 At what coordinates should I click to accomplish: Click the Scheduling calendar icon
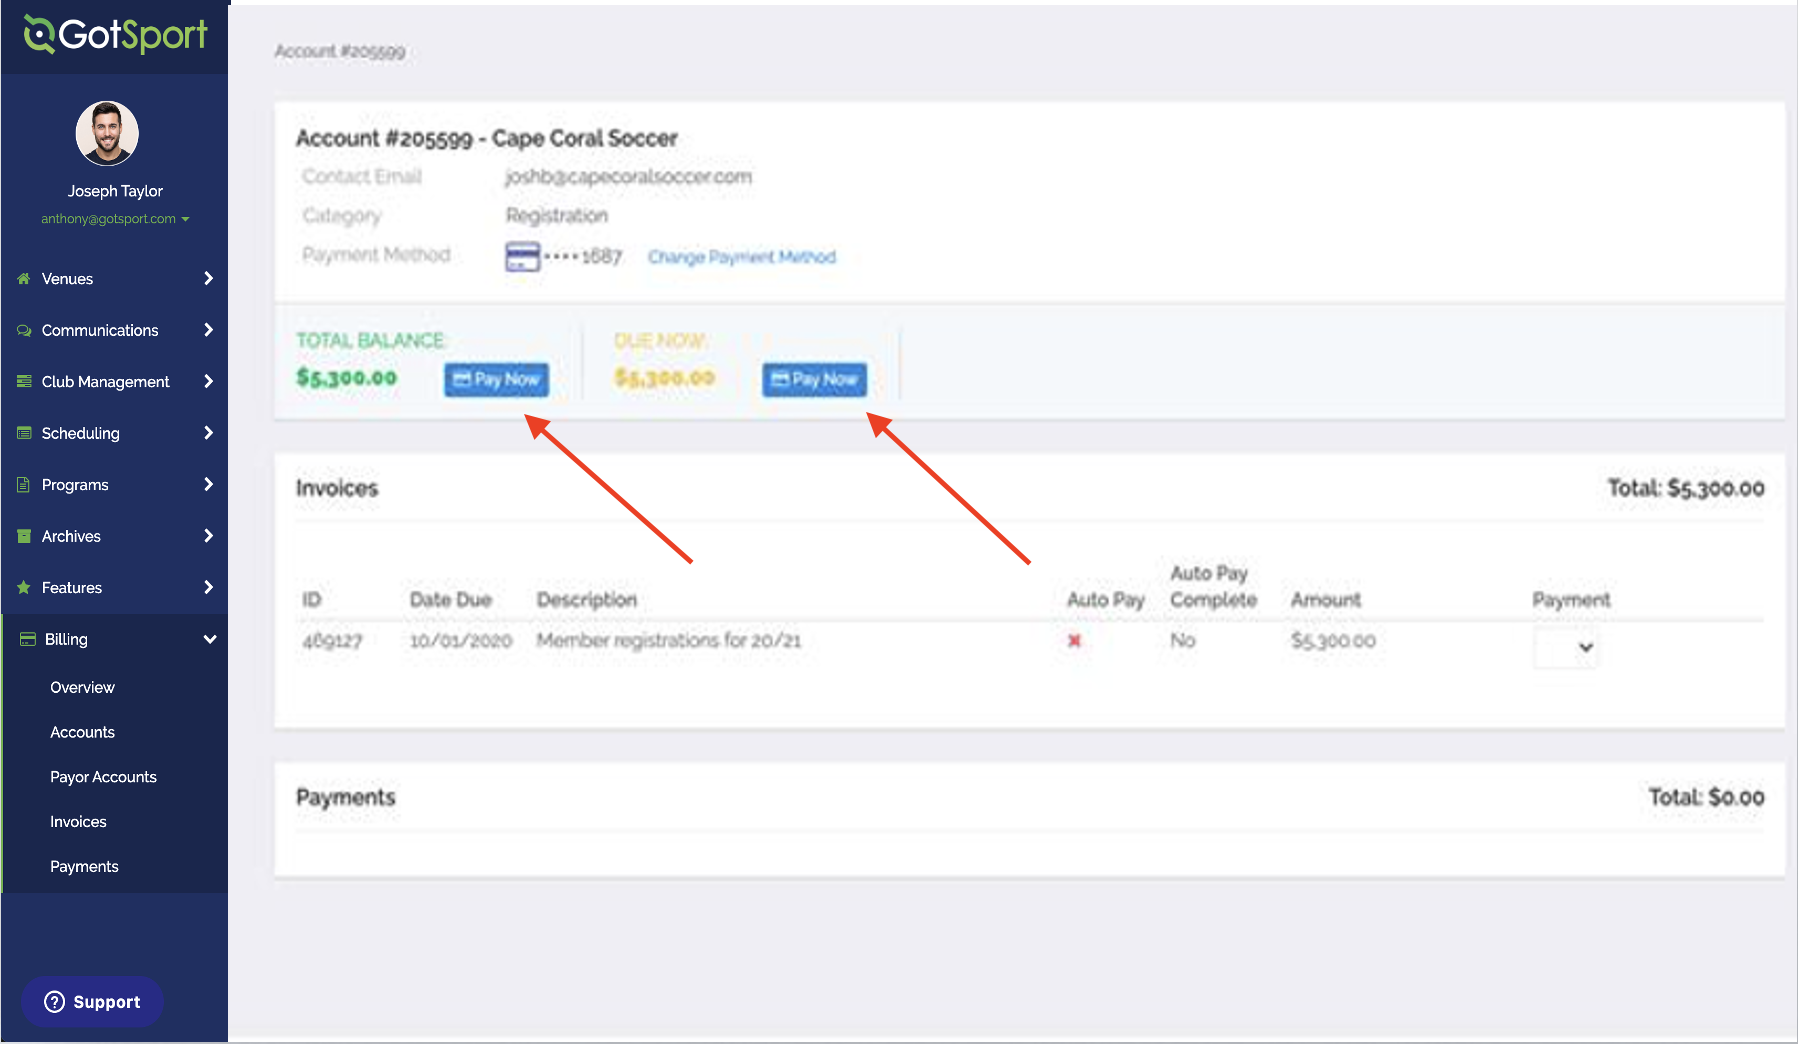coord(24,433)
